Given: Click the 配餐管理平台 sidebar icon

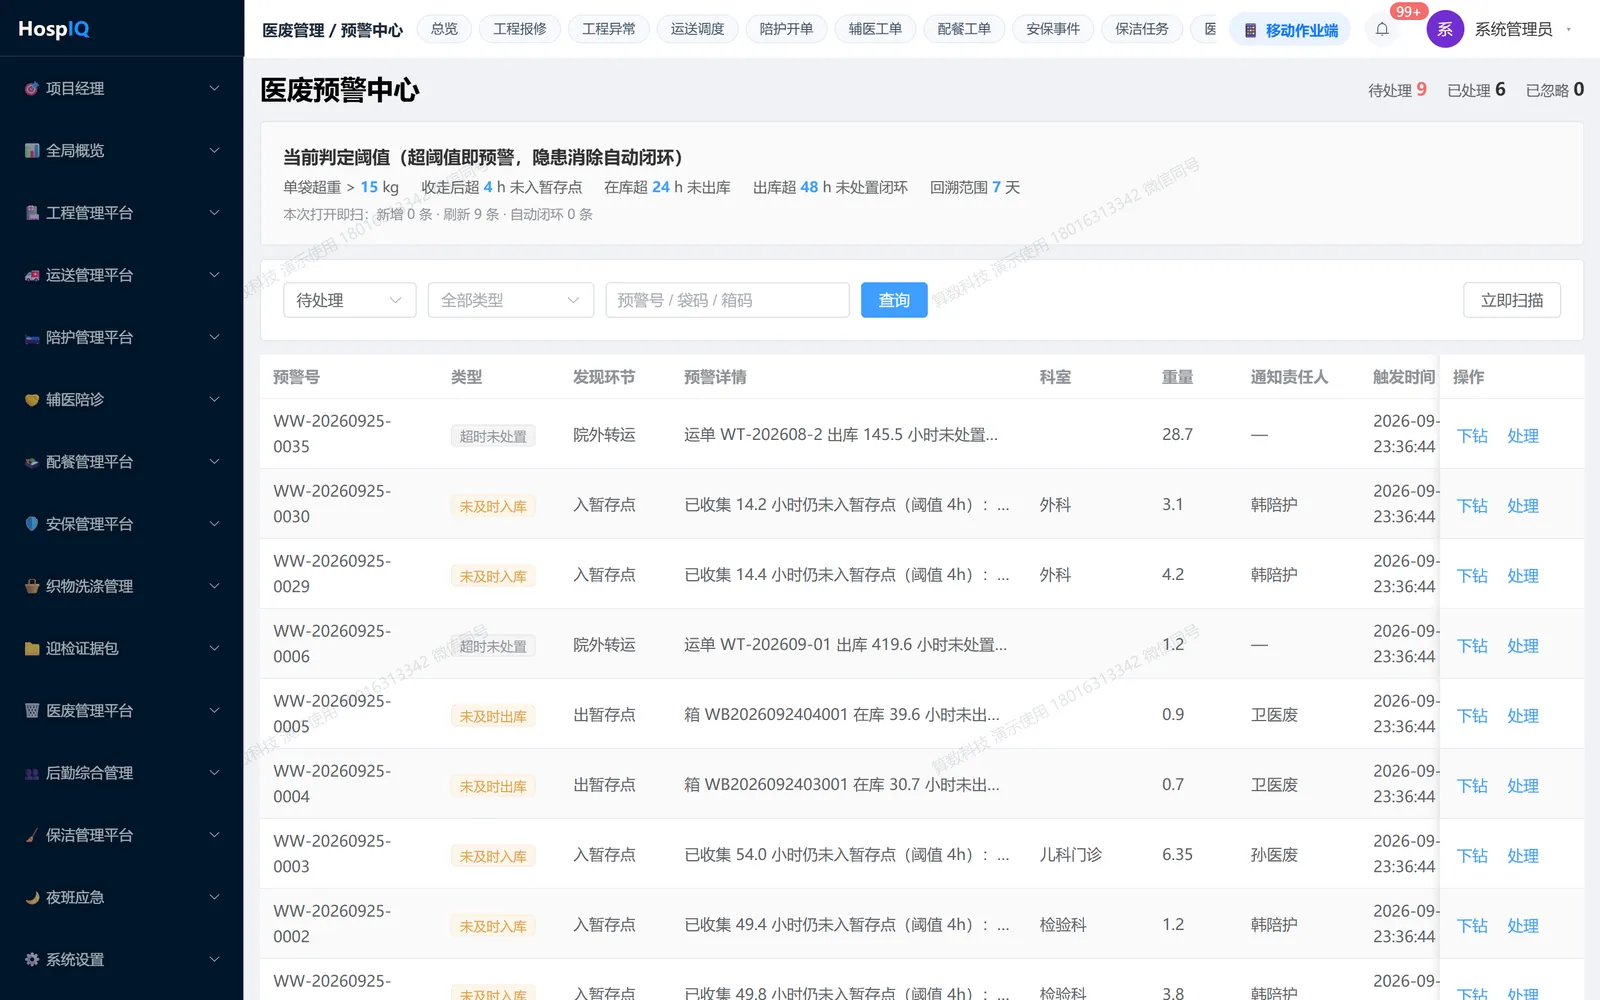Looking at the screenshot, I should point(32,462).
